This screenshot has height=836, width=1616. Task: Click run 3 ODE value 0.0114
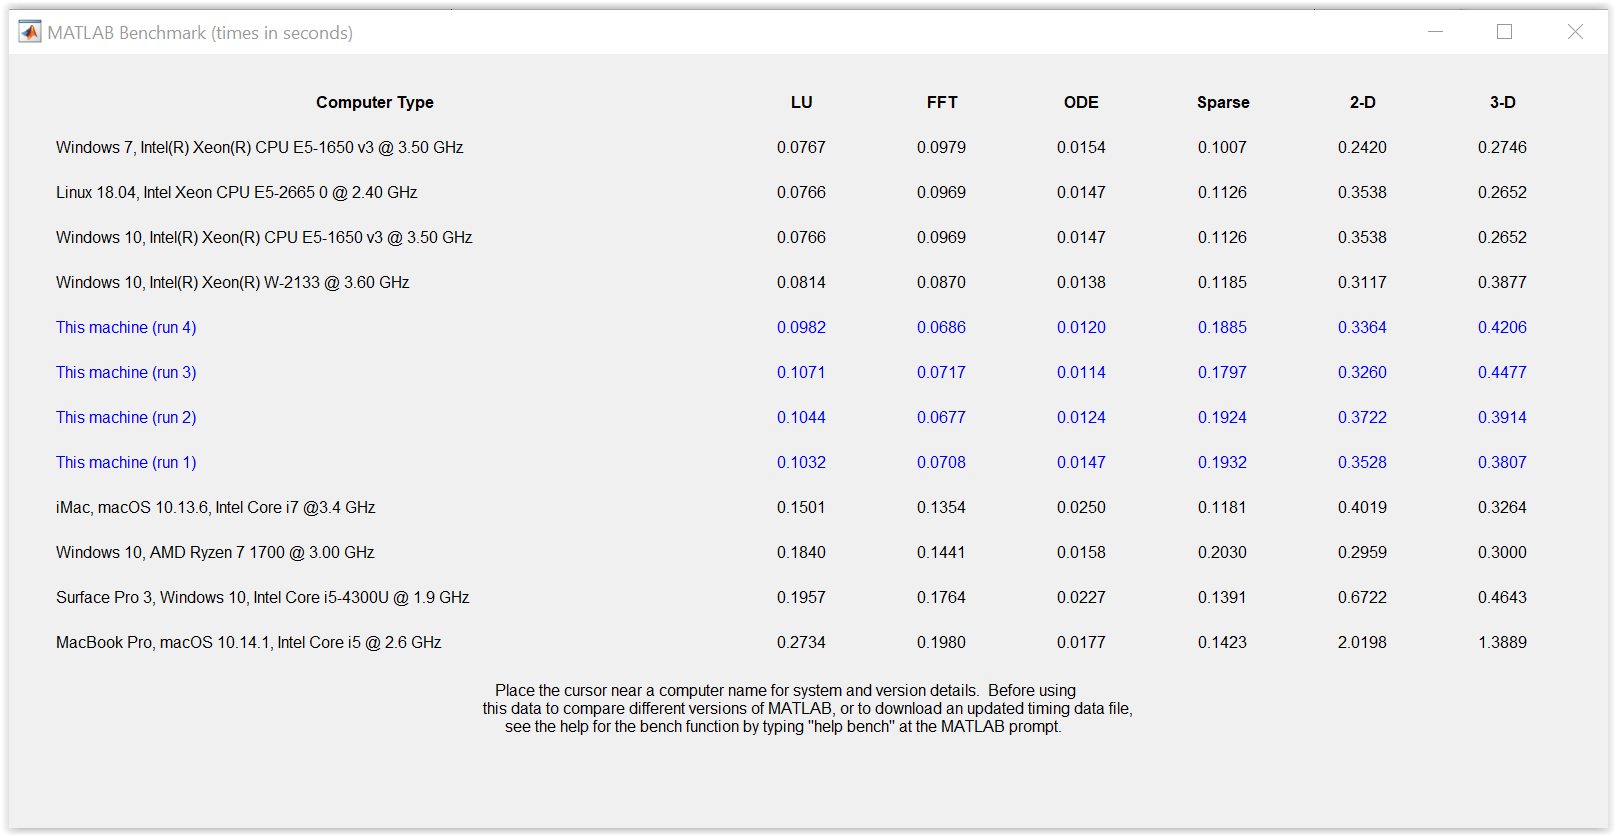[1082, 372]
